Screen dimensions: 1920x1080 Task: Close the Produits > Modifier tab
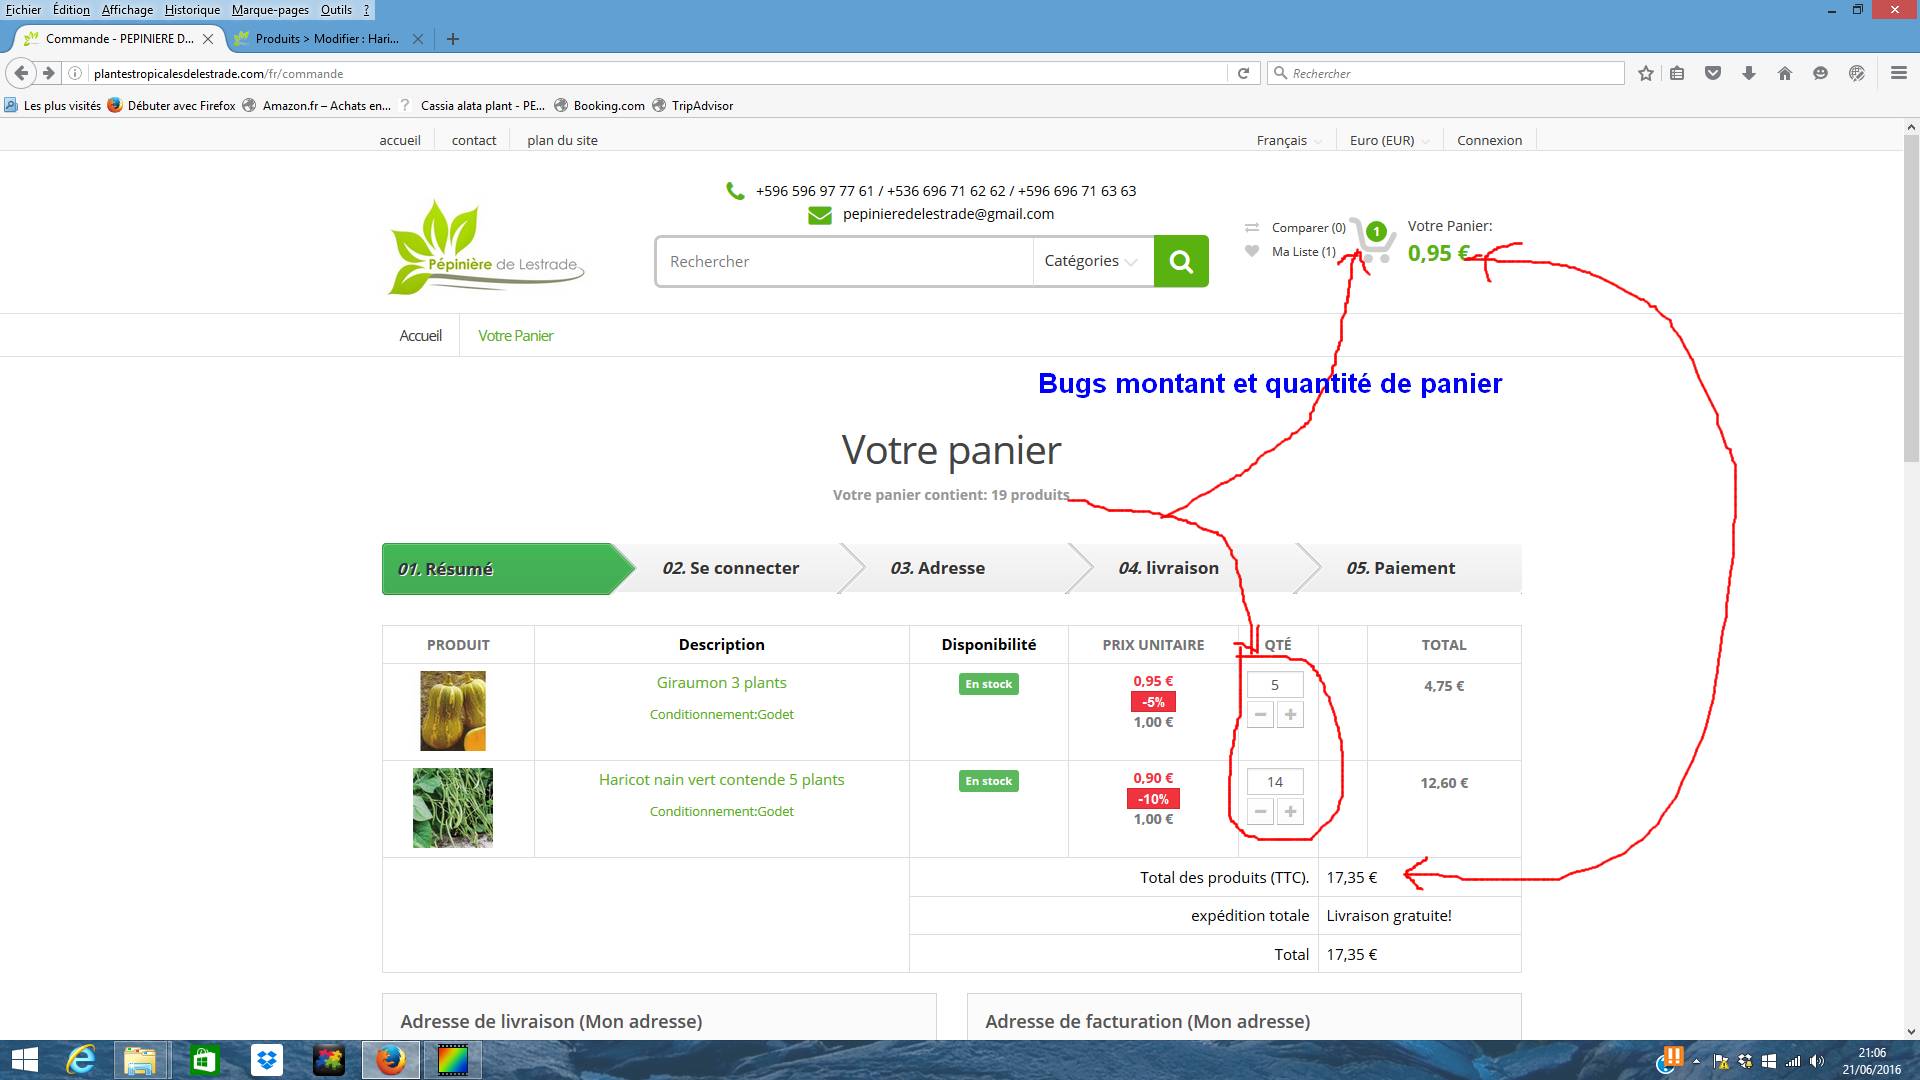click(418, 39)
